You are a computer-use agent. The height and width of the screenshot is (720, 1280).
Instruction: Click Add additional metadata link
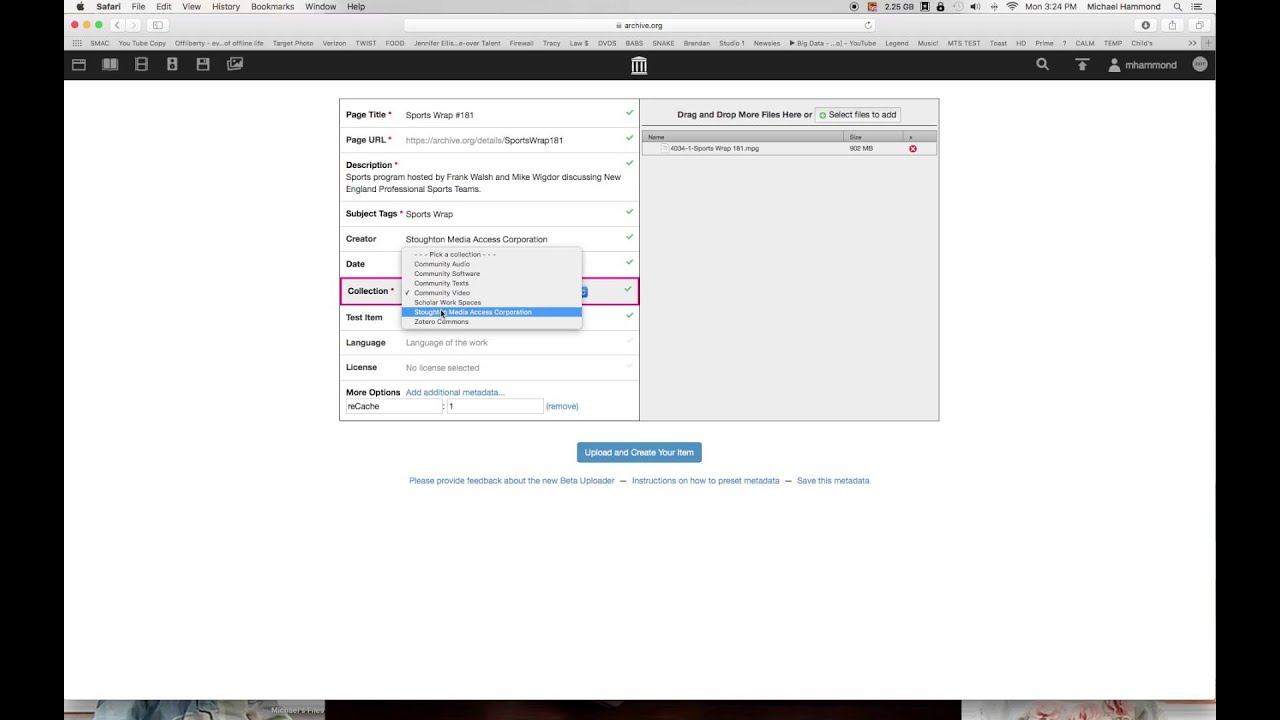click(x=455, y=392)
